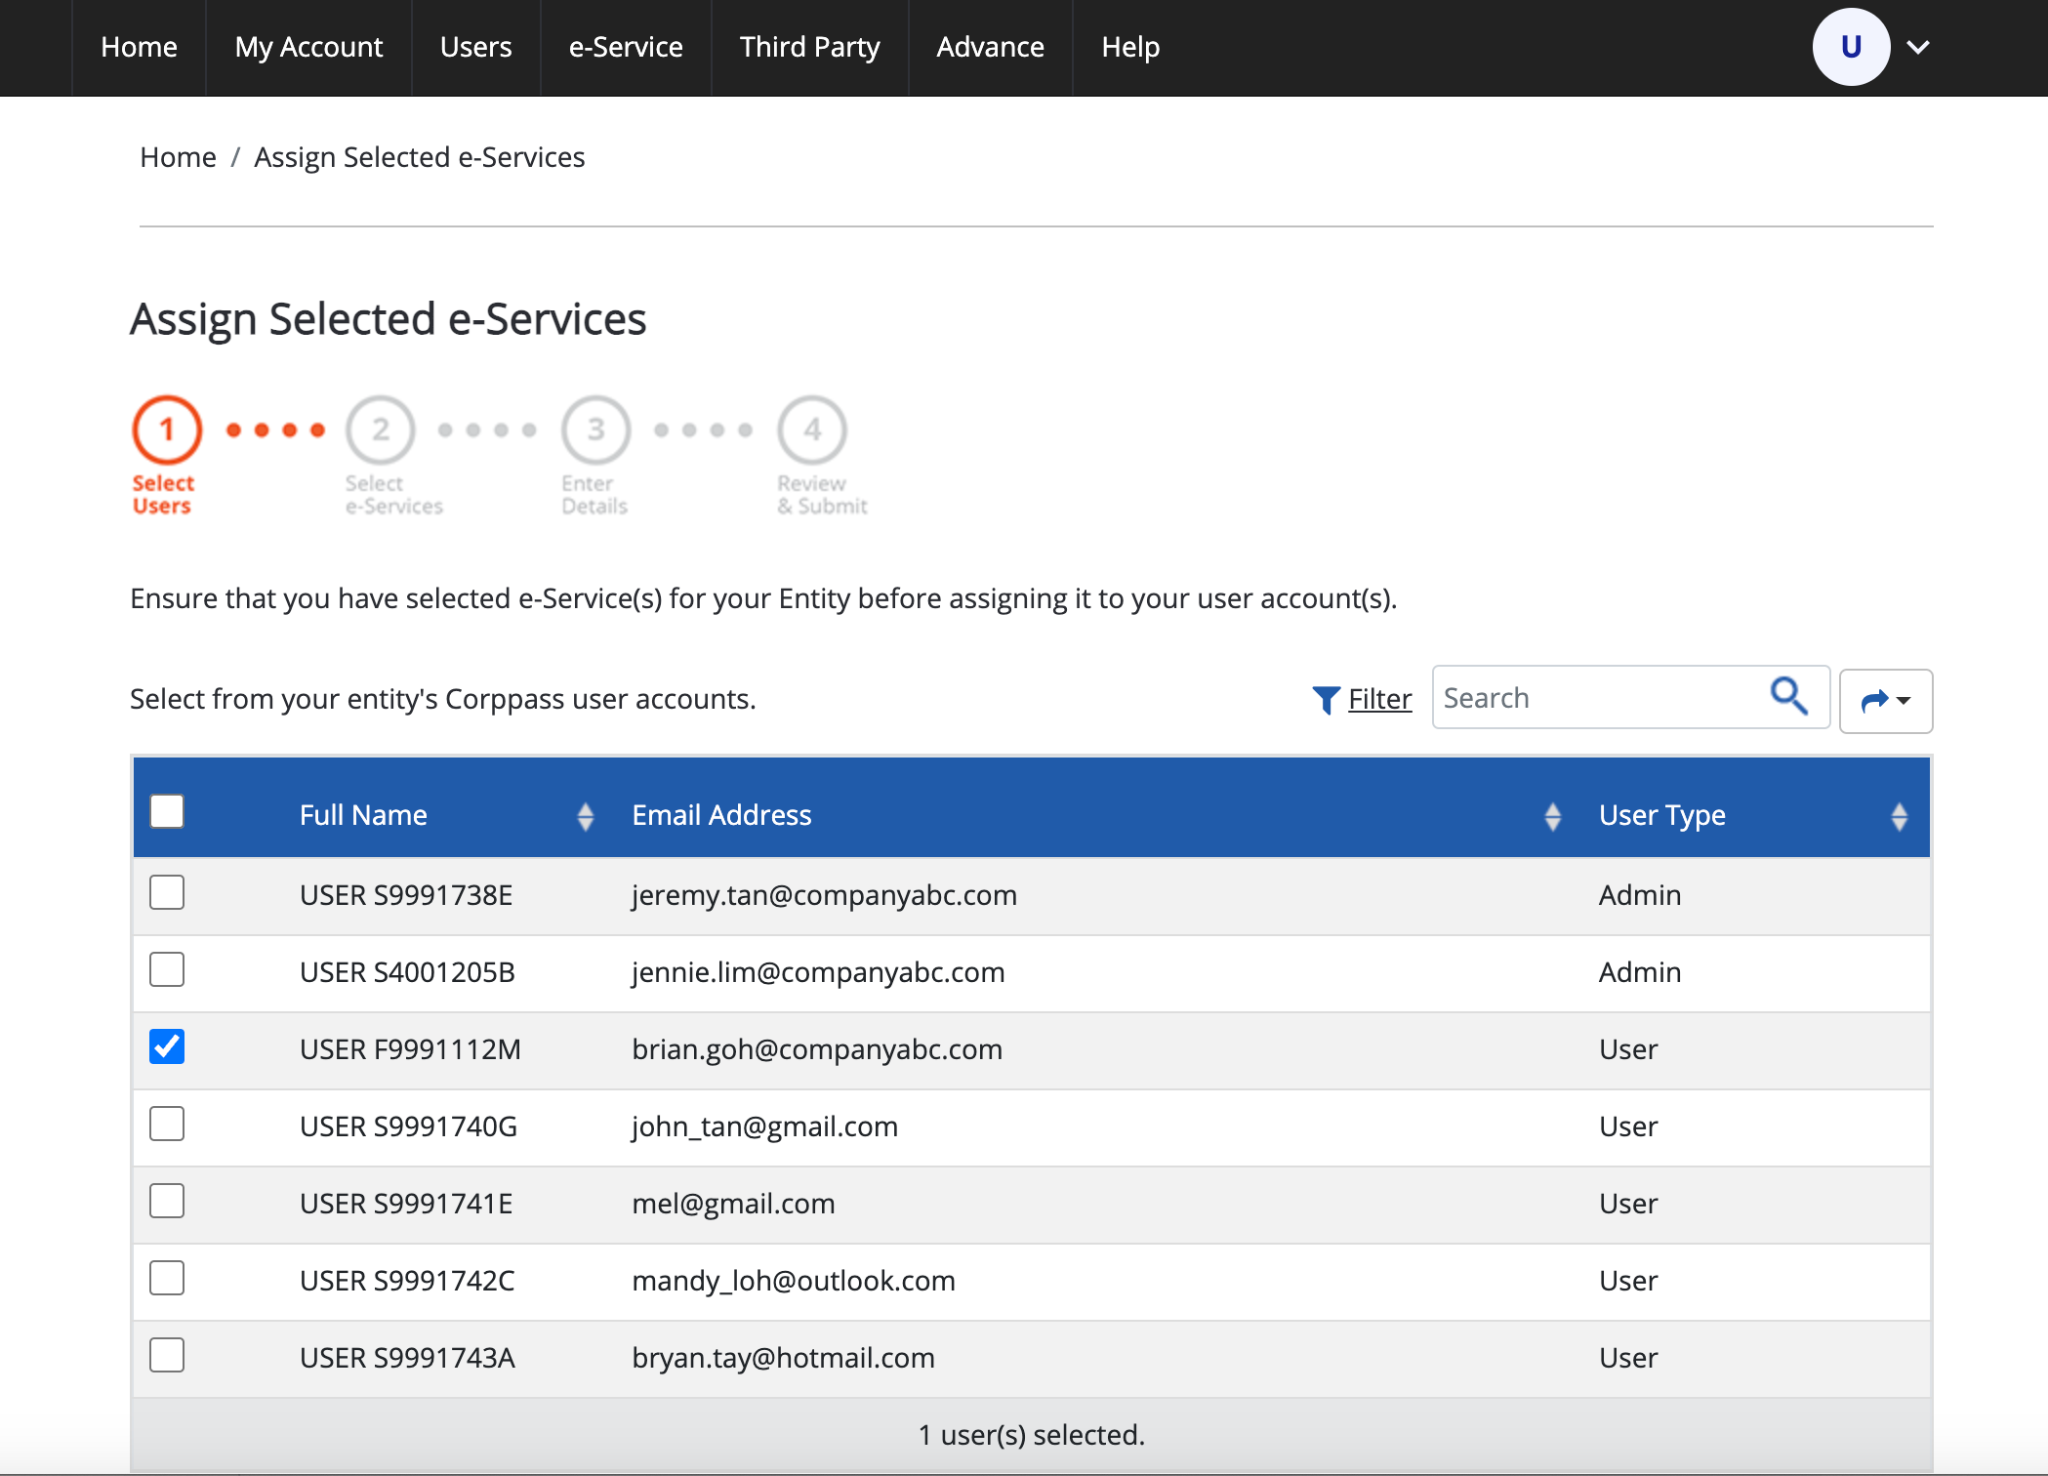Expand the account chevron beside avatar

1918,47
